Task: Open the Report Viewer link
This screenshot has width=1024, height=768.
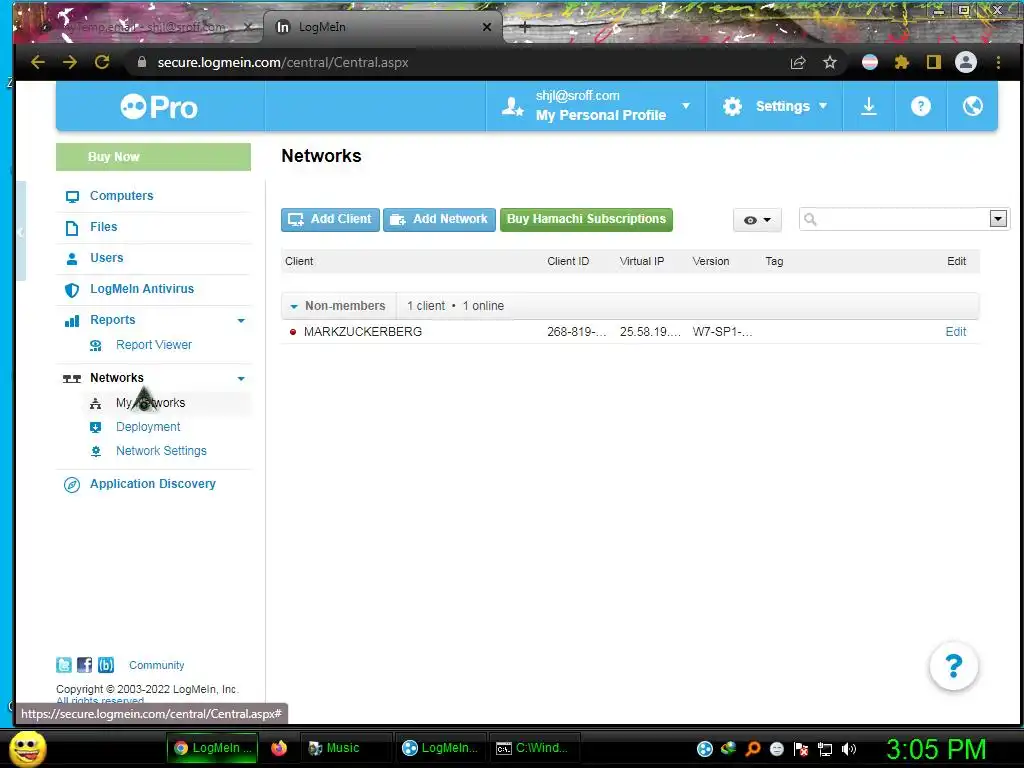Action: pyautogui.click(x=154, y=345)
